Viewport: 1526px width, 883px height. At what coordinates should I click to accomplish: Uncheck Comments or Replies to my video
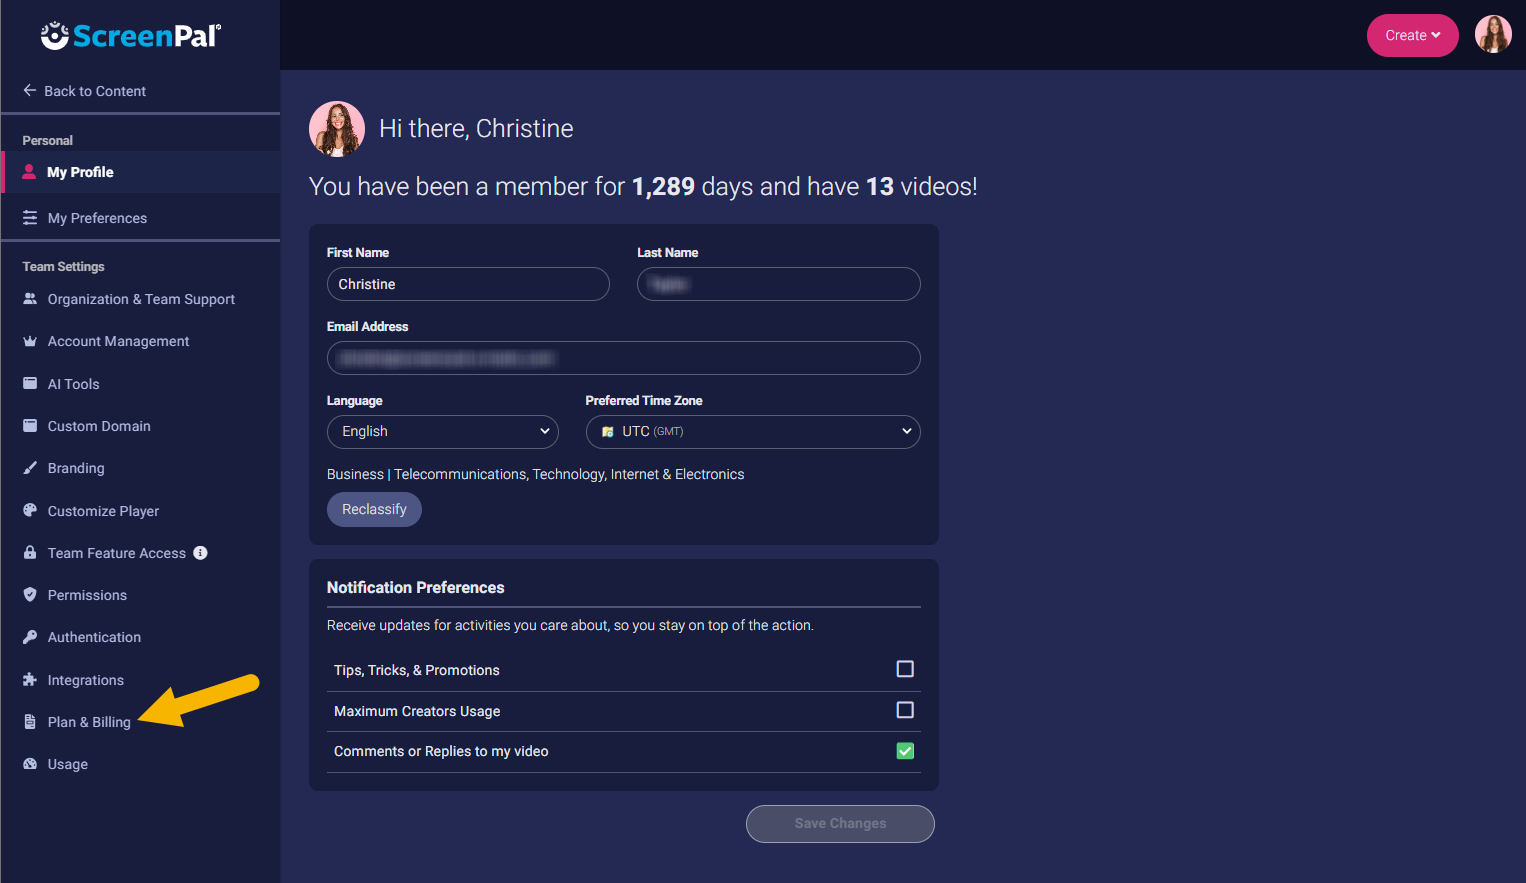(x=905, y=751)
